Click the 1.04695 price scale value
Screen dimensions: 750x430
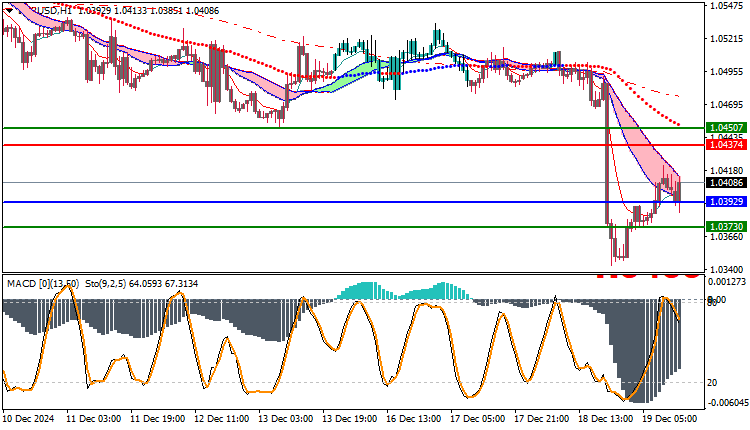click(727, 104)
